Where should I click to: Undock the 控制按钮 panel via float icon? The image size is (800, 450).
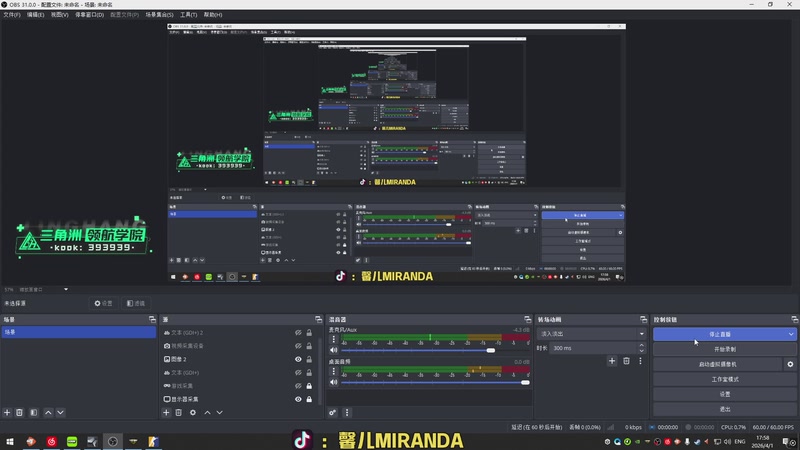[x=795, y=319]
